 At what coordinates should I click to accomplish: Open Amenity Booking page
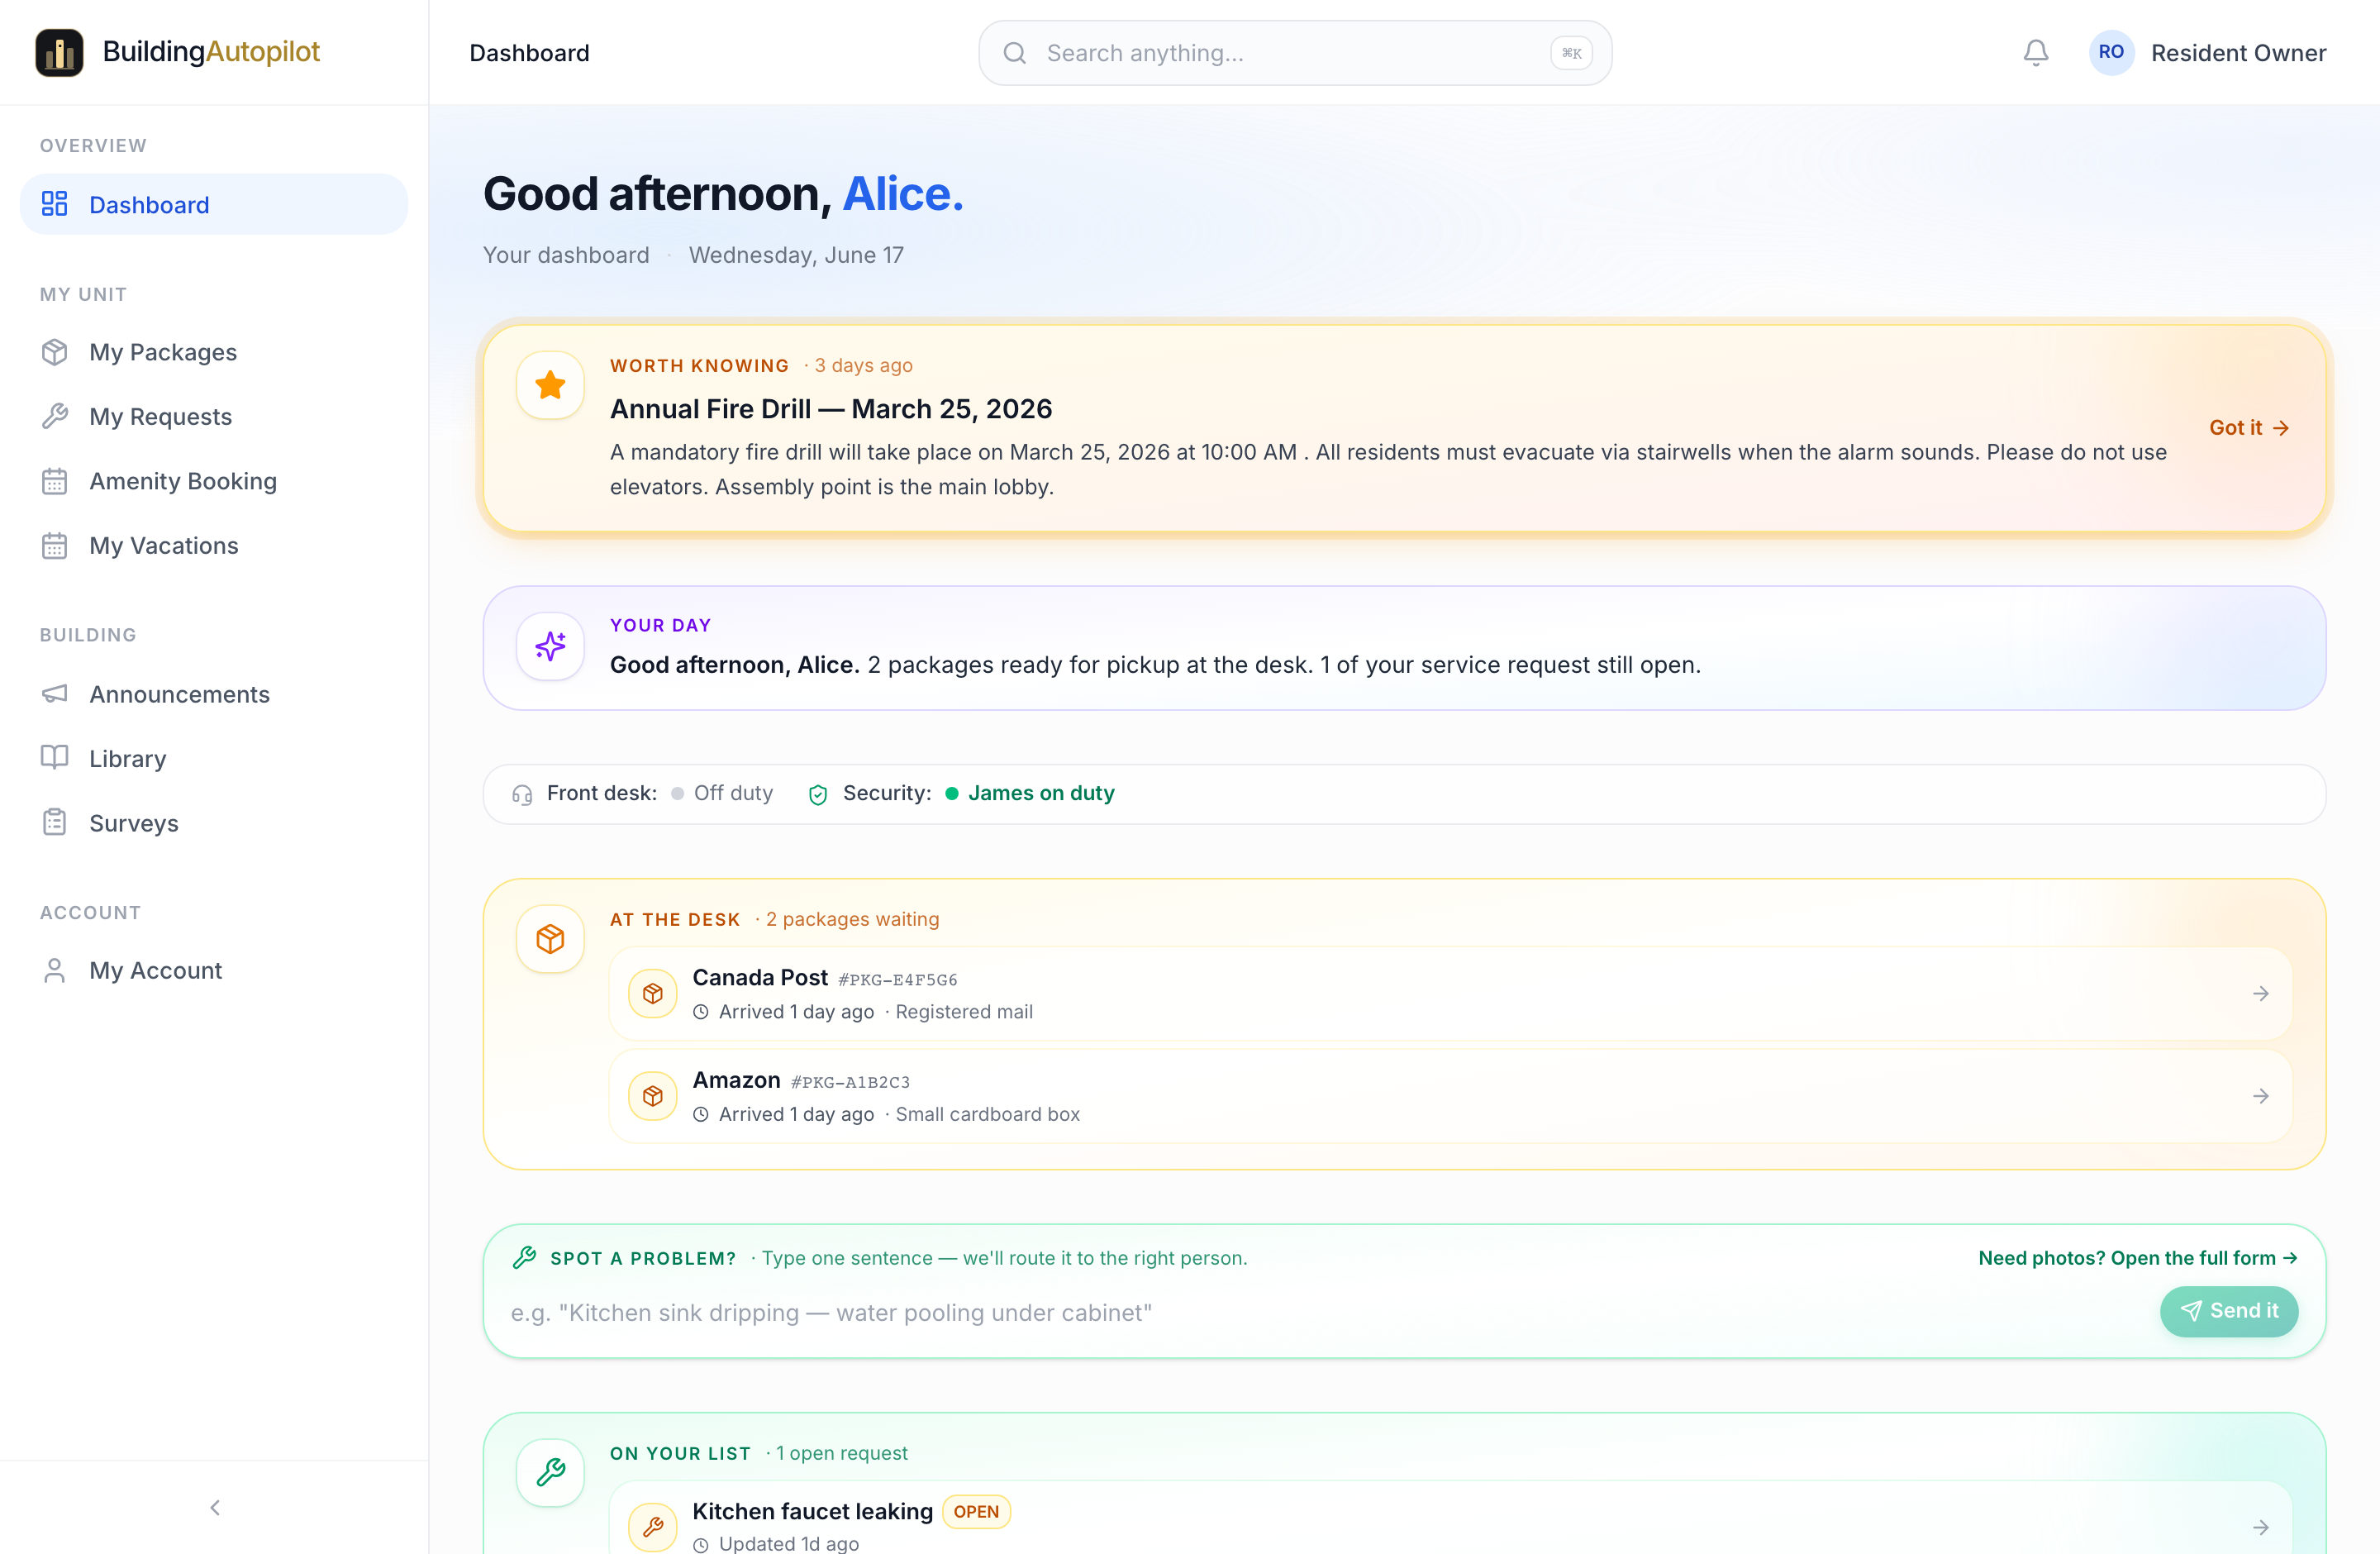tap(214, 481)
